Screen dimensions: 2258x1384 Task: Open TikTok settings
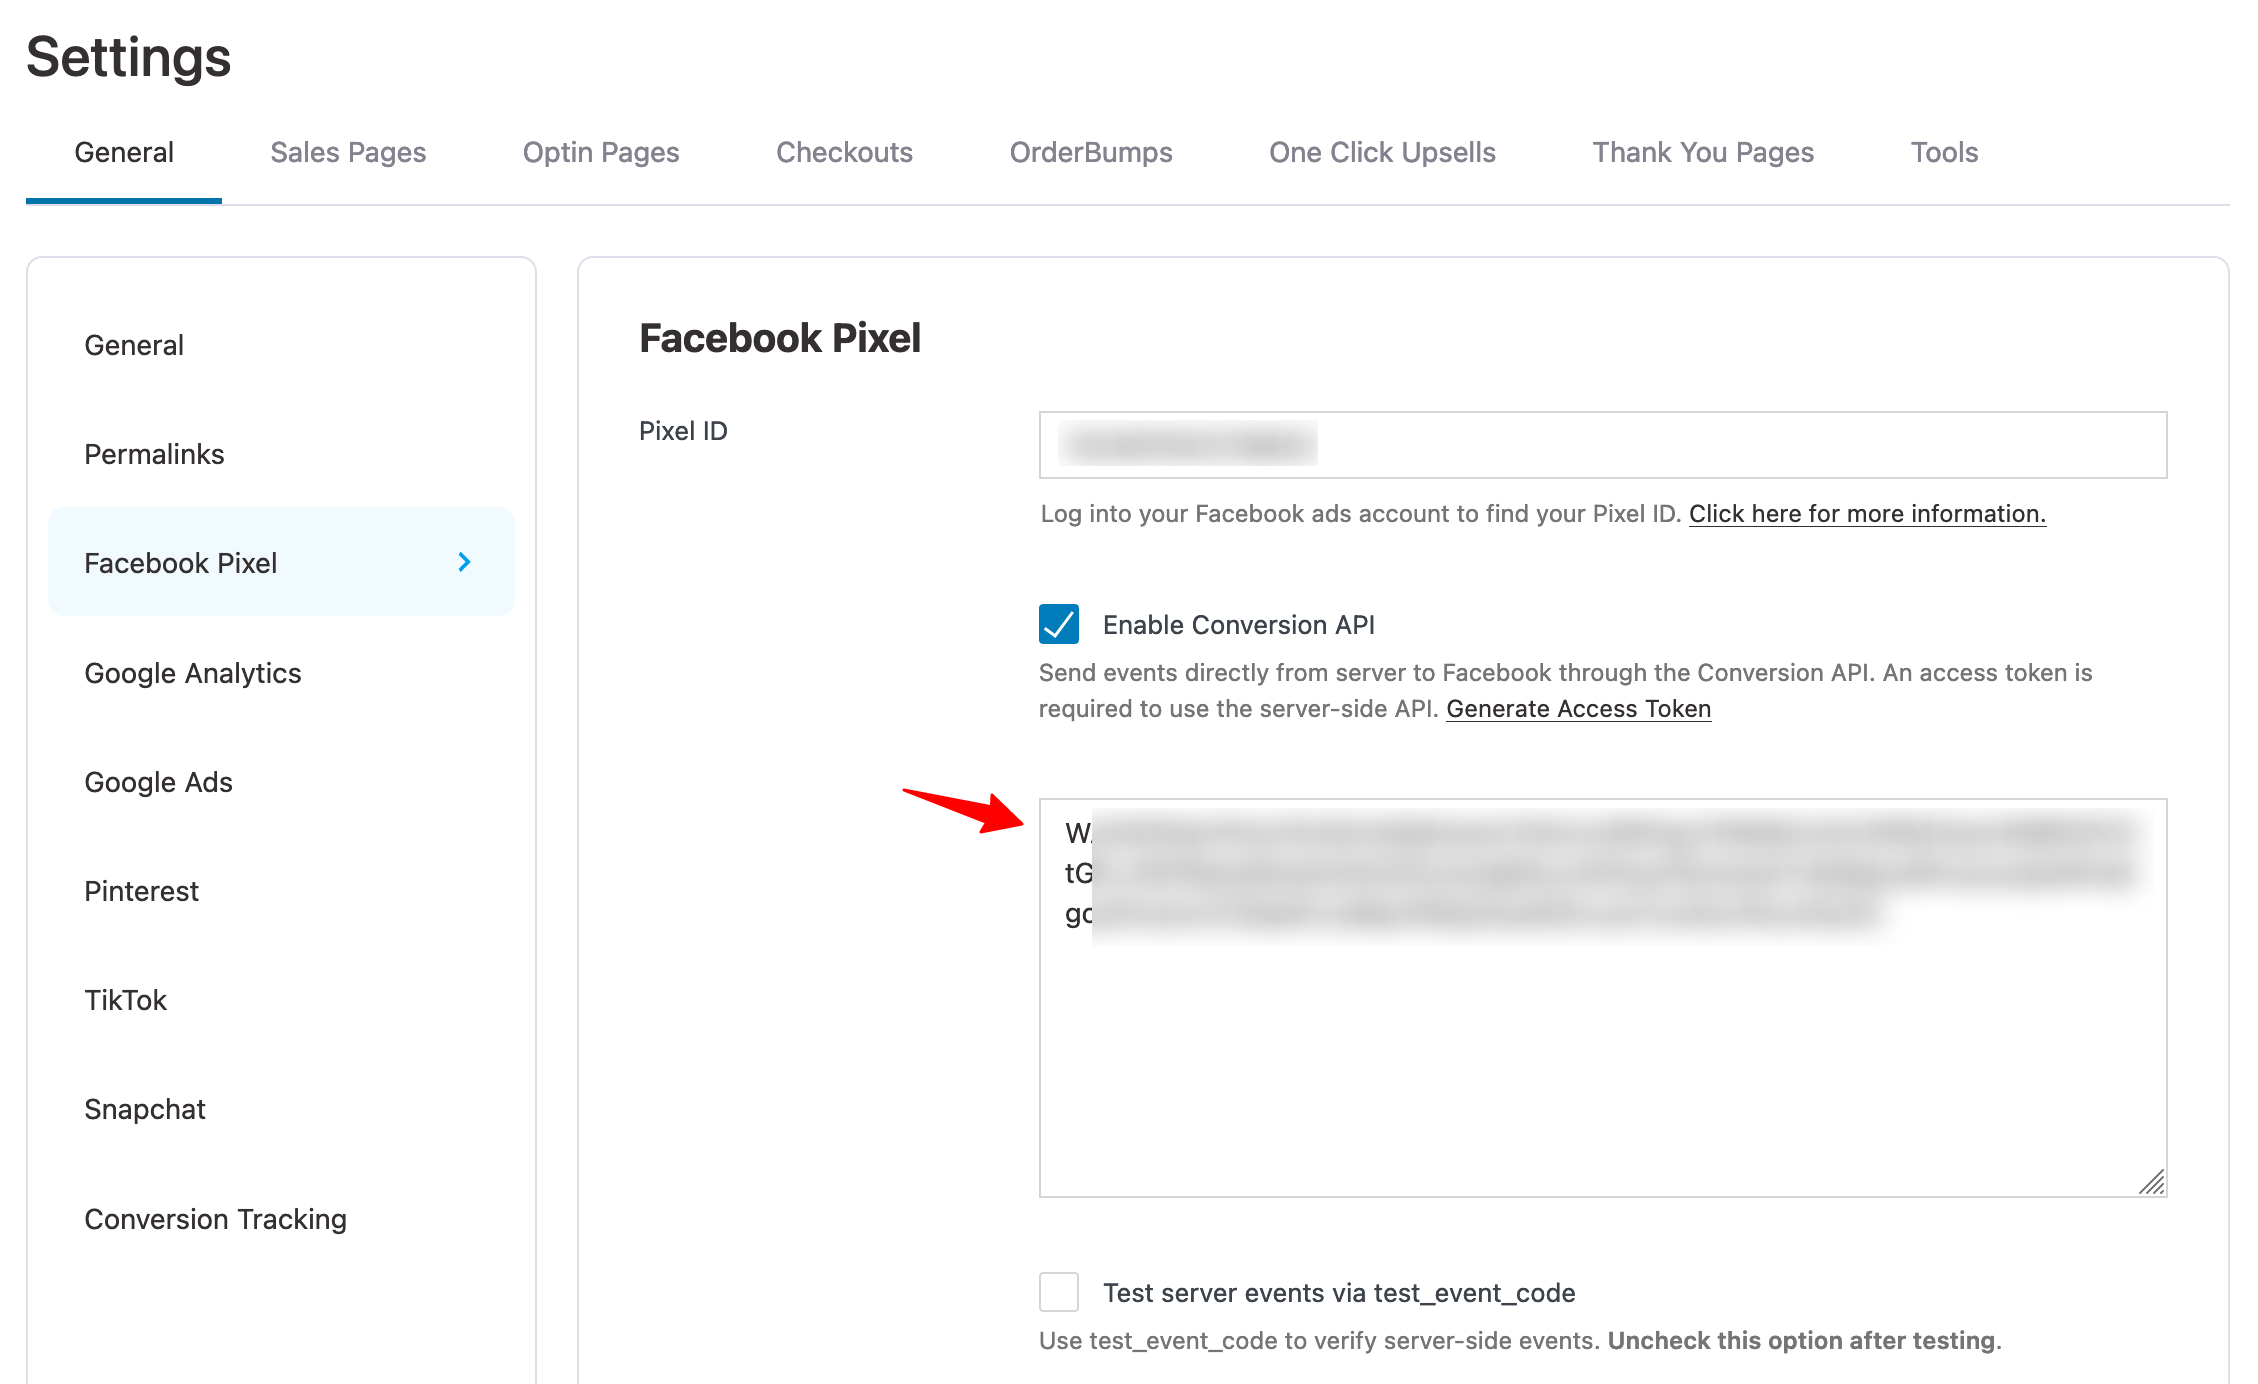point(126,1000)
